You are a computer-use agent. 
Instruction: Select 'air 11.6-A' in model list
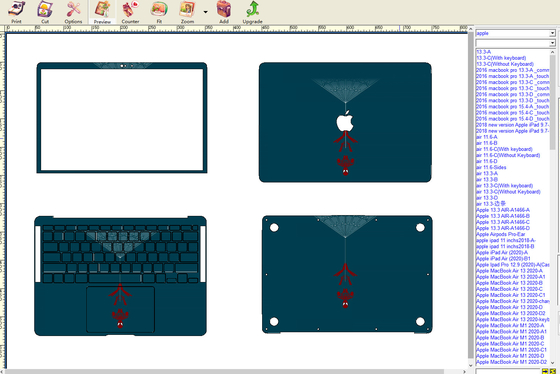tap(486, 137)
